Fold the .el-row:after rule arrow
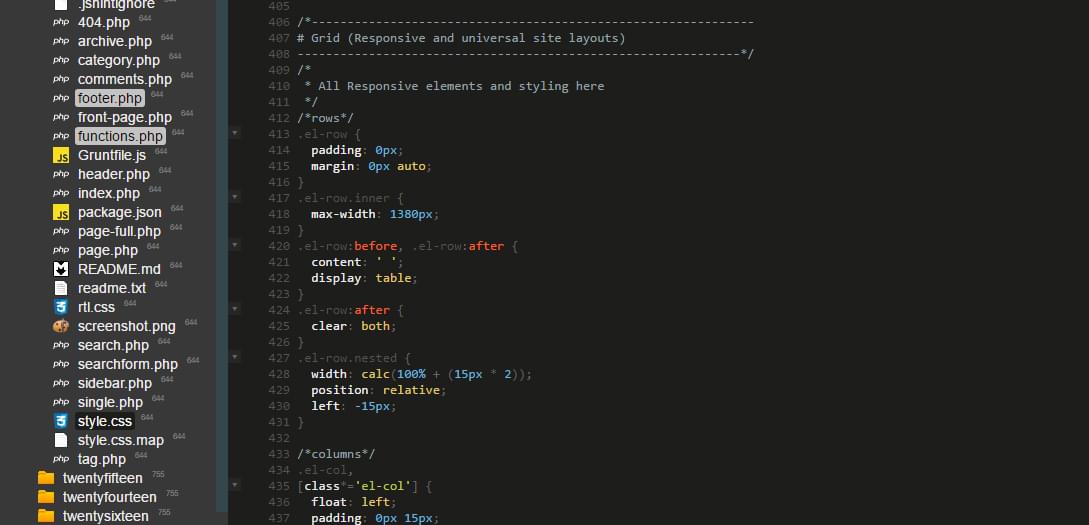 point(235,309)
